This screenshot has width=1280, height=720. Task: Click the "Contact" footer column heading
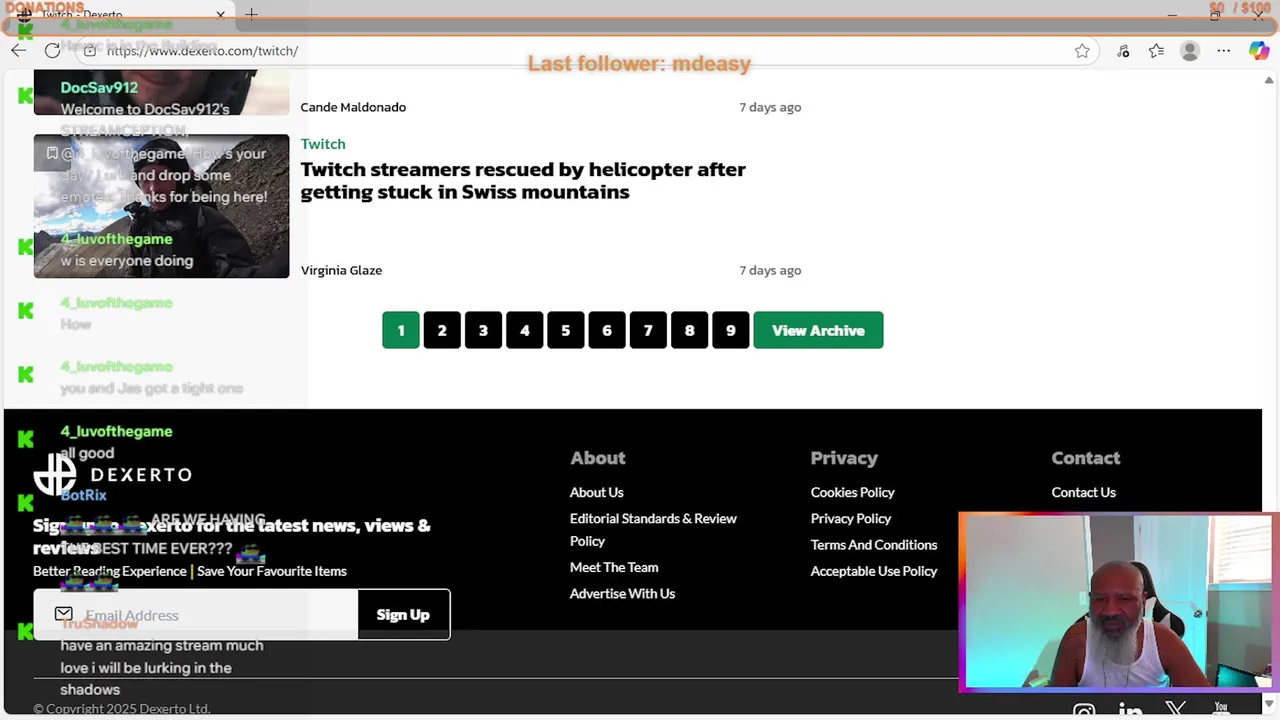pos(1086,458)
